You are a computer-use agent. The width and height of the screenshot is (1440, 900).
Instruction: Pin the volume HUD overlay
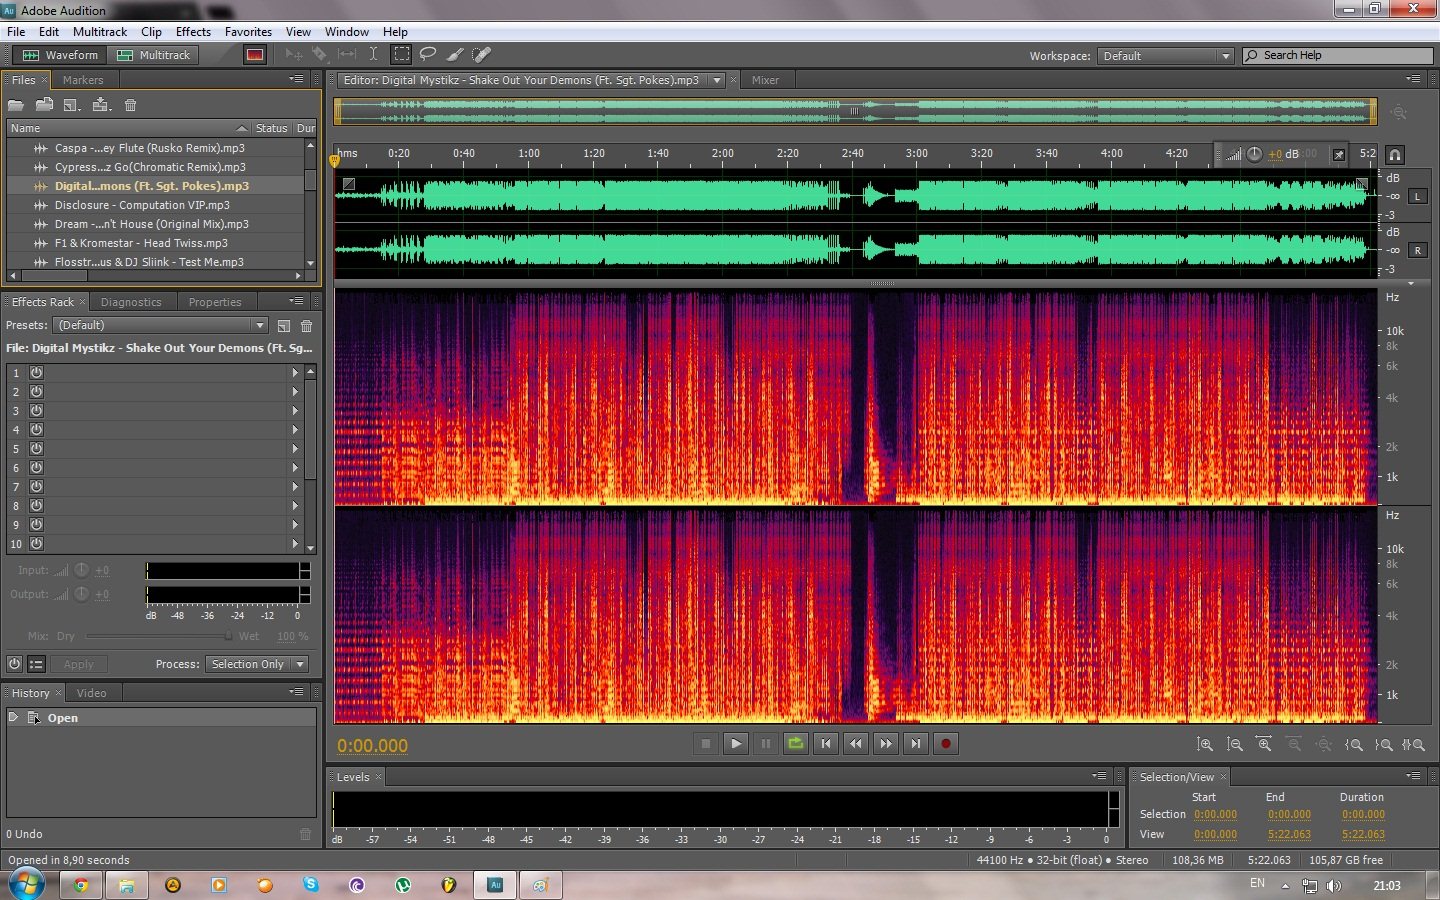pos(1339,154)
